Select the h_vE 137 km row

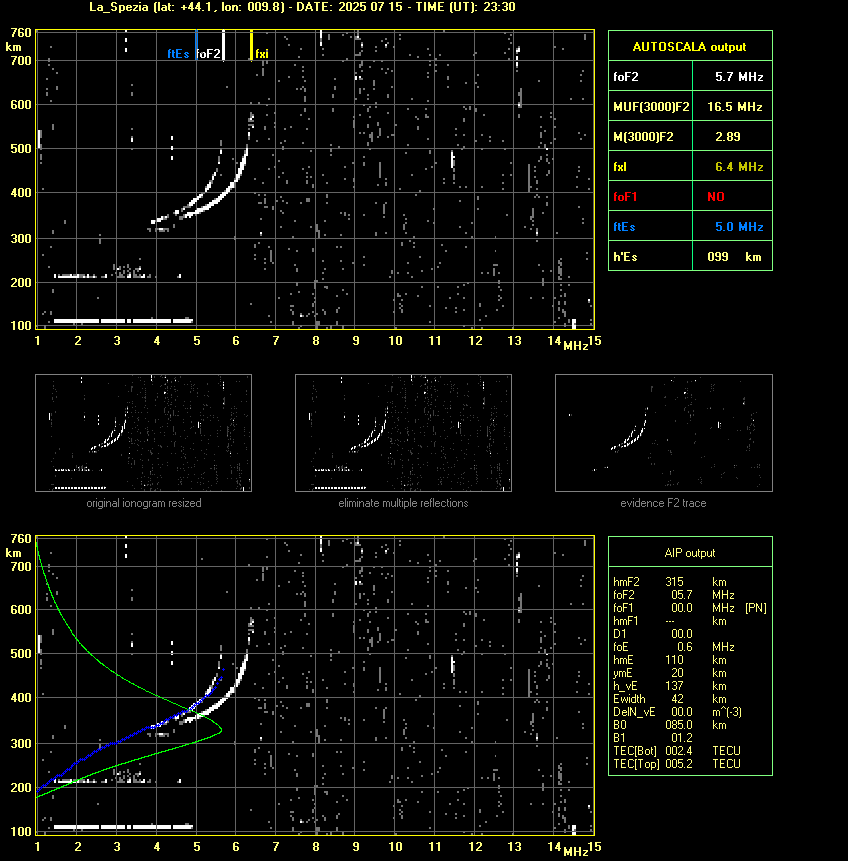click(670, 686)
